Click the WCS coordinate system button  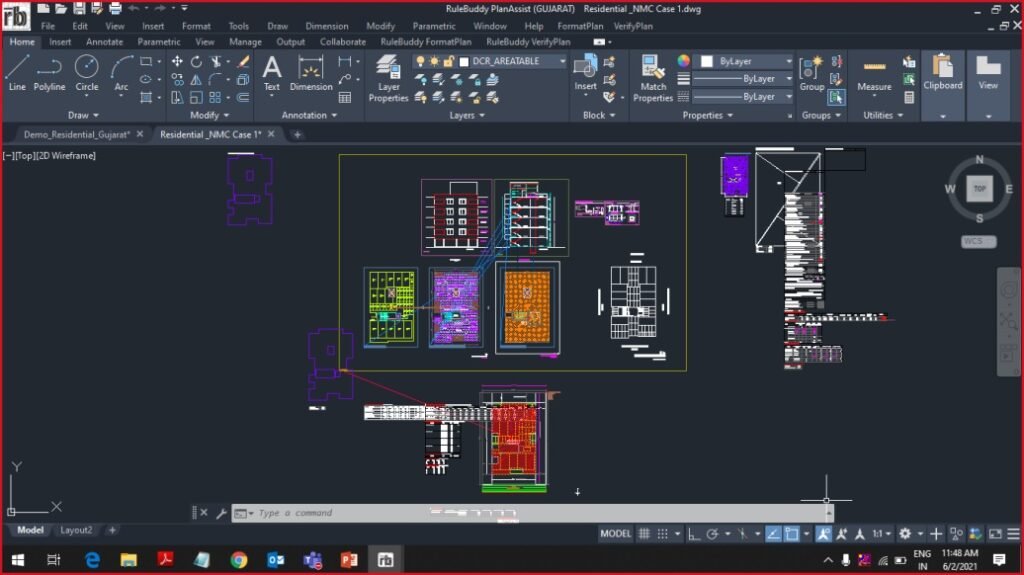978,241
